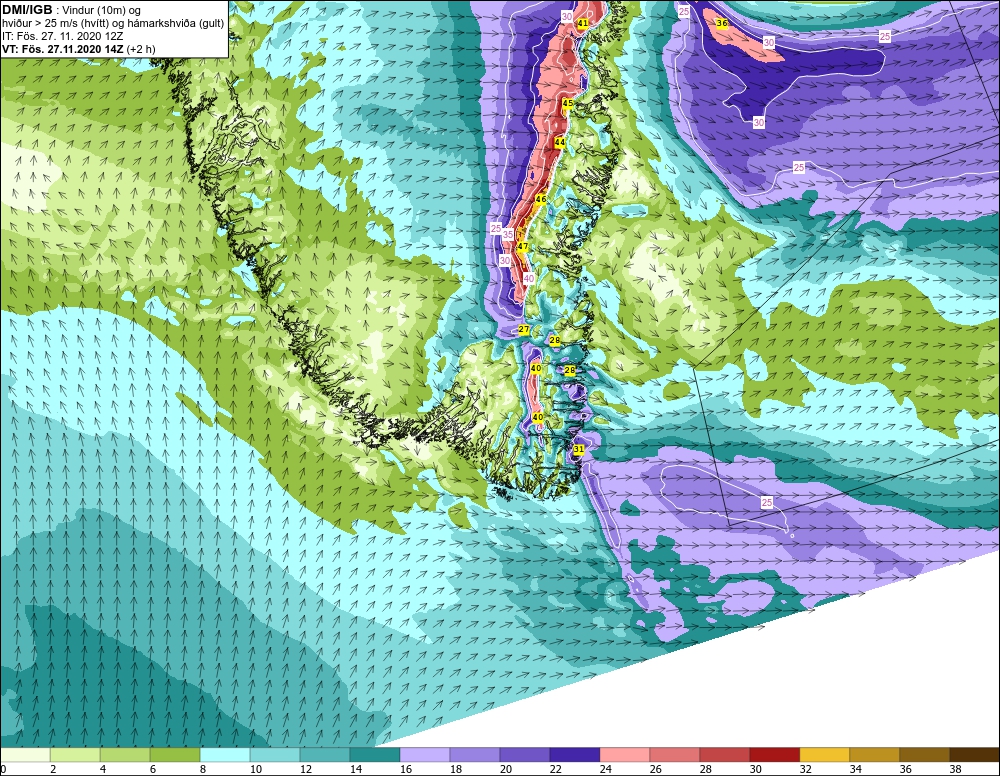The height and width of the screenshot is (776, 1000).
Task: Click the 12–14 m/s teal legend swatch
Action: [325, 755]
